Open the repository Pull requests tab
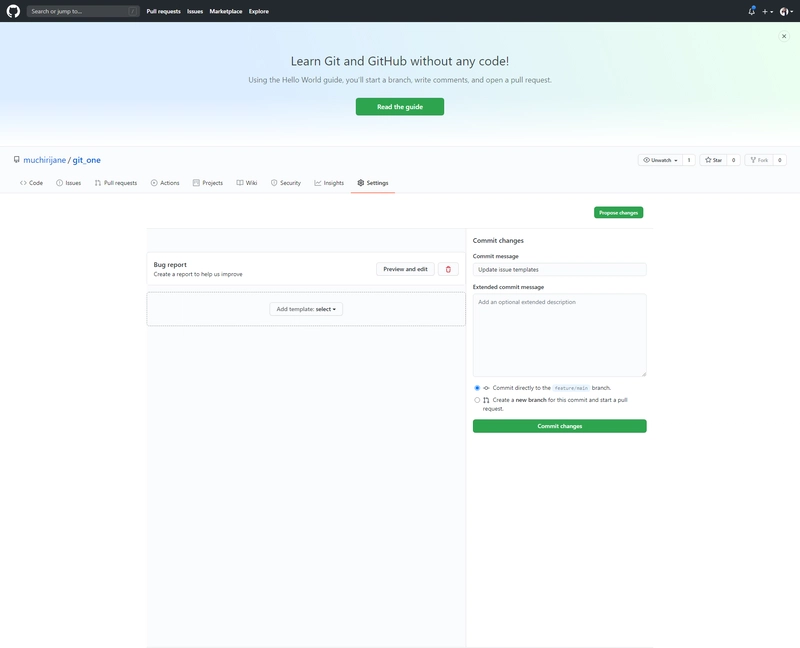The width and height of the screenshot is (800, 648). [116, 183]
